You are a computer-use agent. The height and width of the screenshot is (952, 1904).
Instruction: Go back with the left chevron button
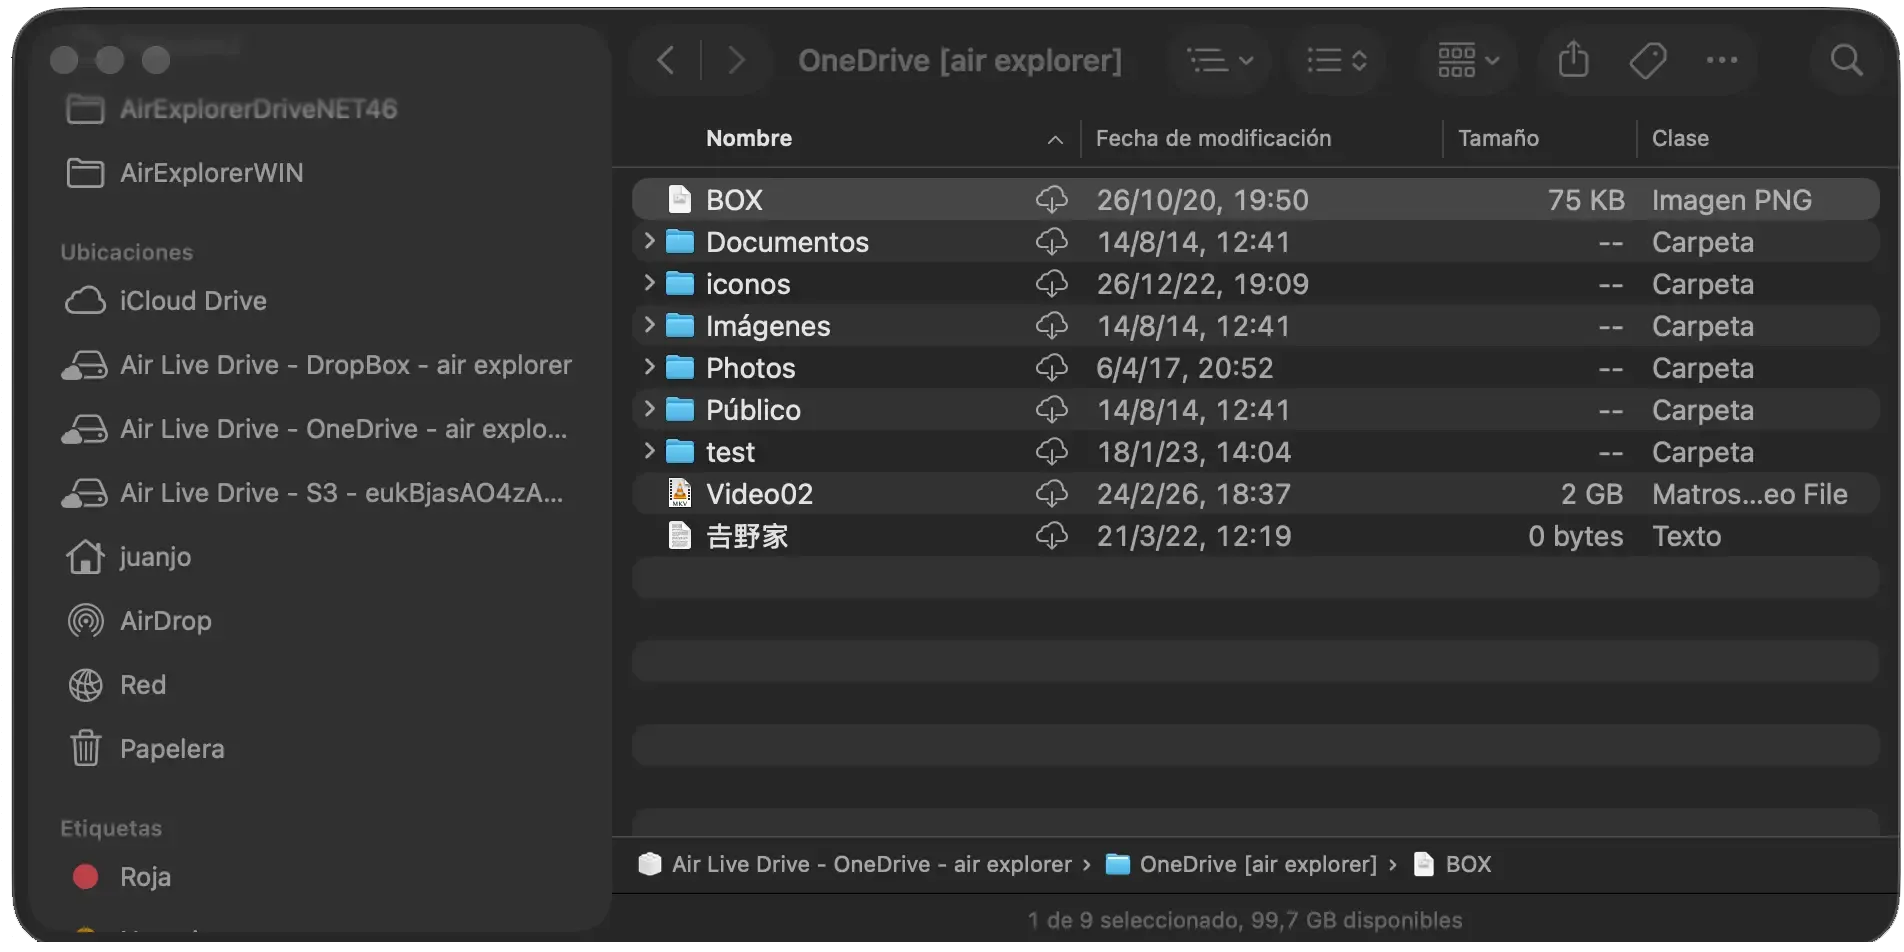666,61
